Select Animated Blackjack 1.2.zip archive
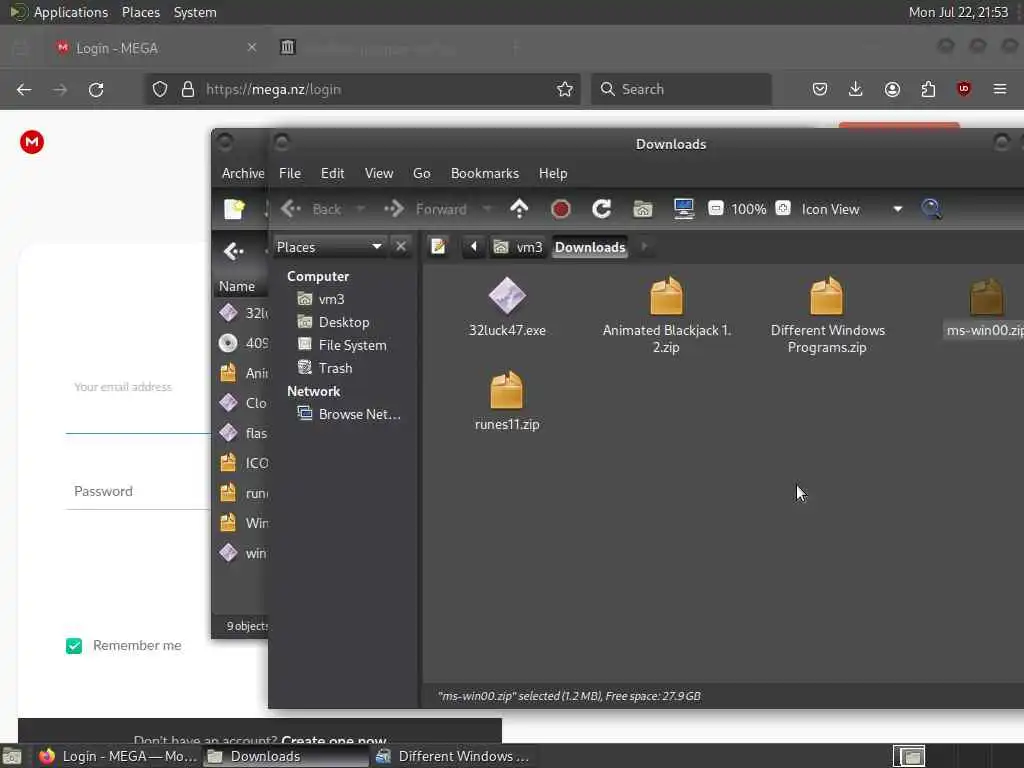Viewport: 1024px width, 768px height. tap(666, 315)
